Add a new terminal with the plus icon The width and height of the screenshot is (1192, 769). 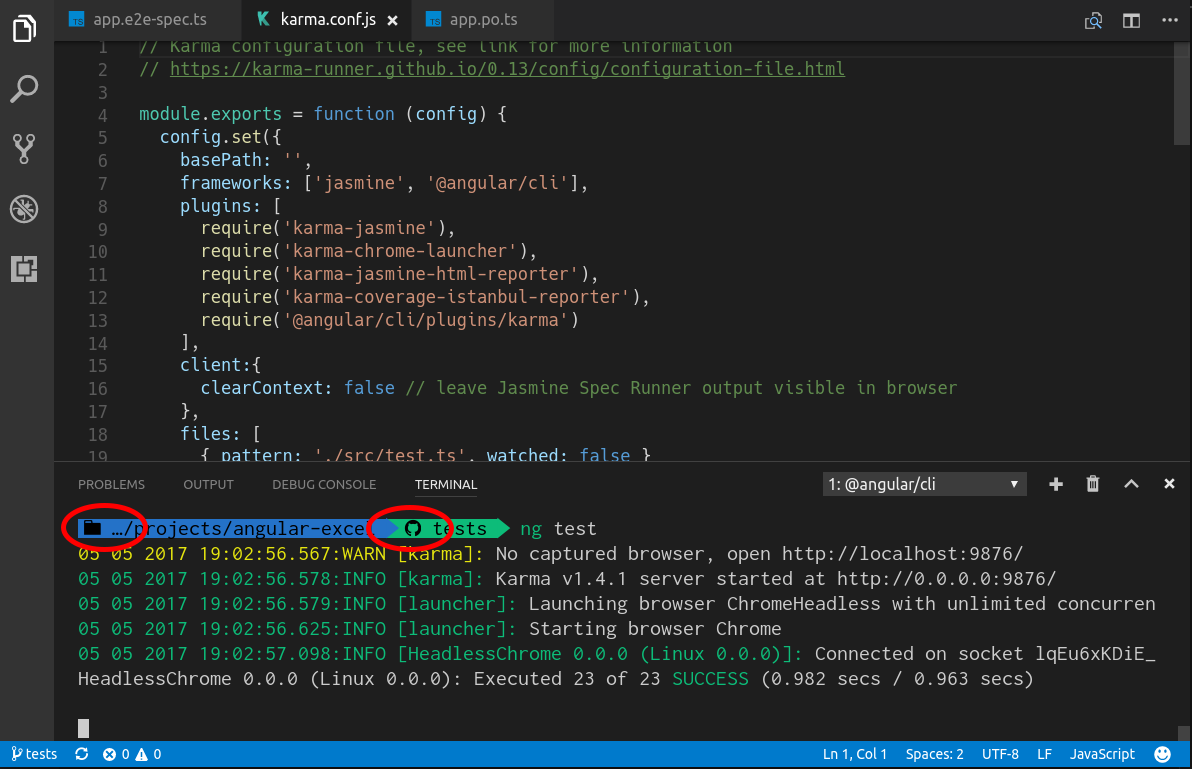(x=1056, y=483)
